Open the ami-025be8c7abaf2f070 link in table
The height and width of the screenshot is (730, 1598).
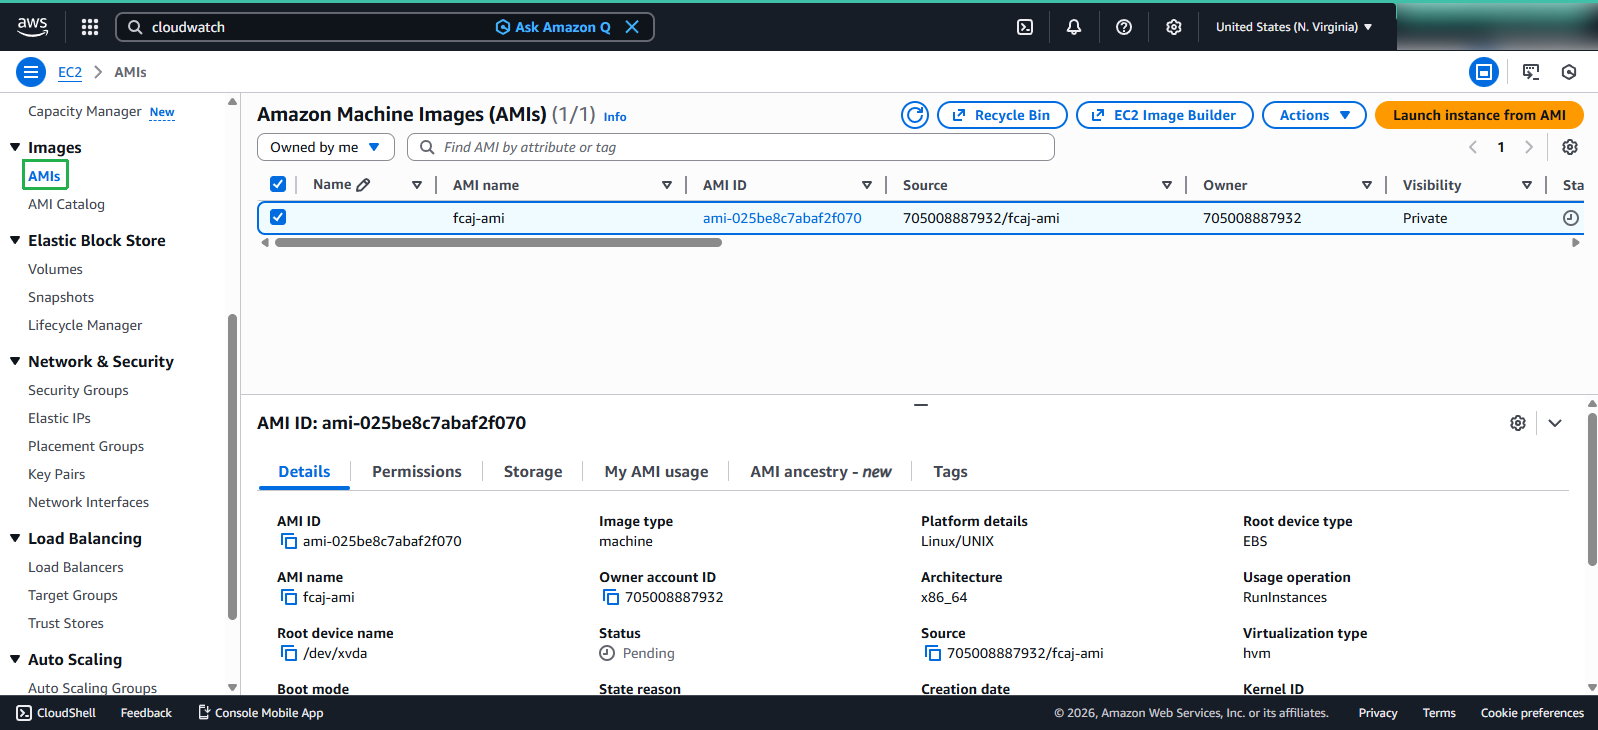tap(782, 218)
